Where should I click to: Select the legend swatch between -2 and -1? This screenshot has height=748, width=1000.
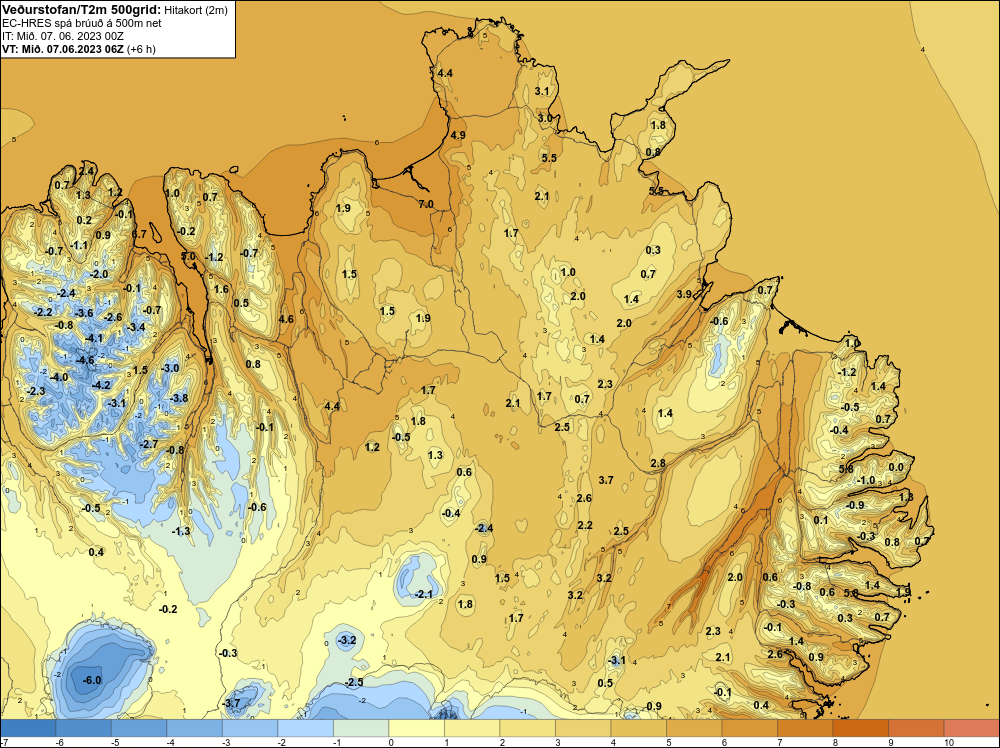click(x=305, y=728)
